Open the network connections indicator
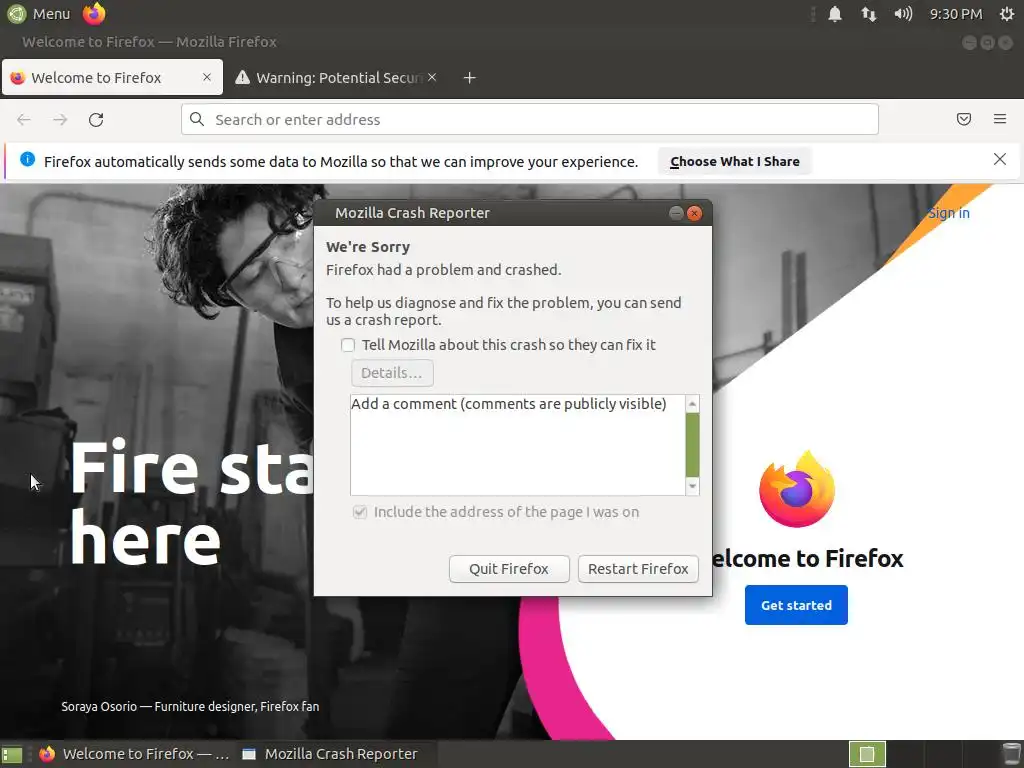 click(869, 14)
